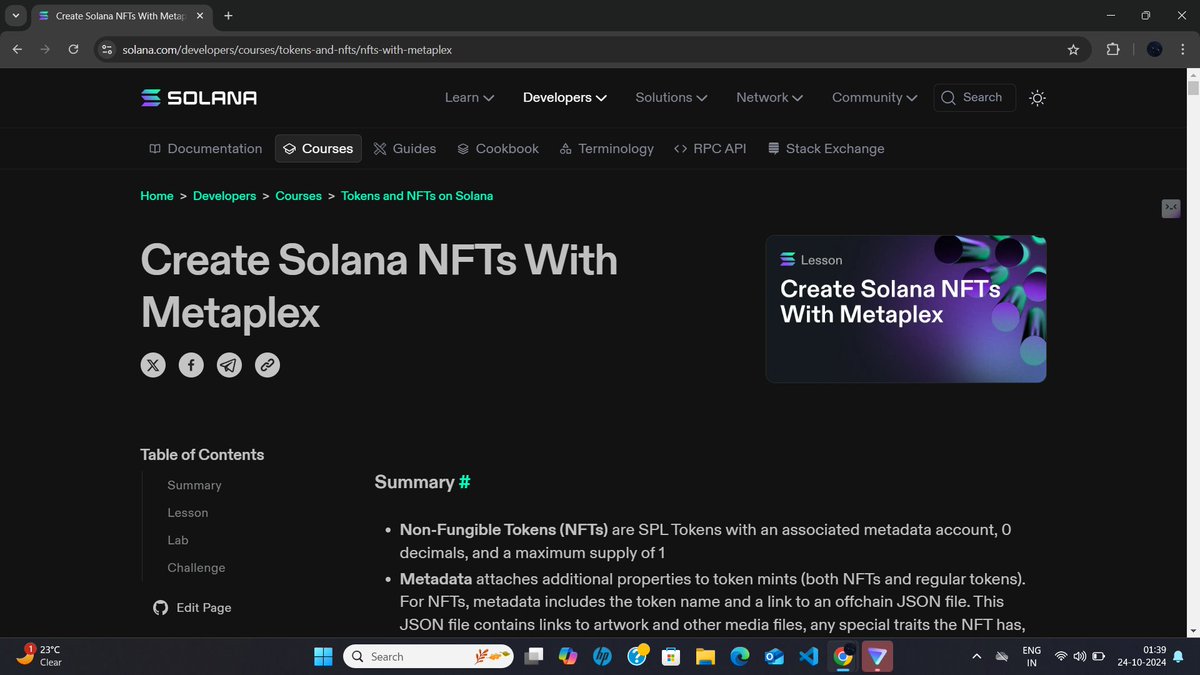Expand the Community dropdown menu
The image size is (1200, 675).
click(x=875, y=97)
